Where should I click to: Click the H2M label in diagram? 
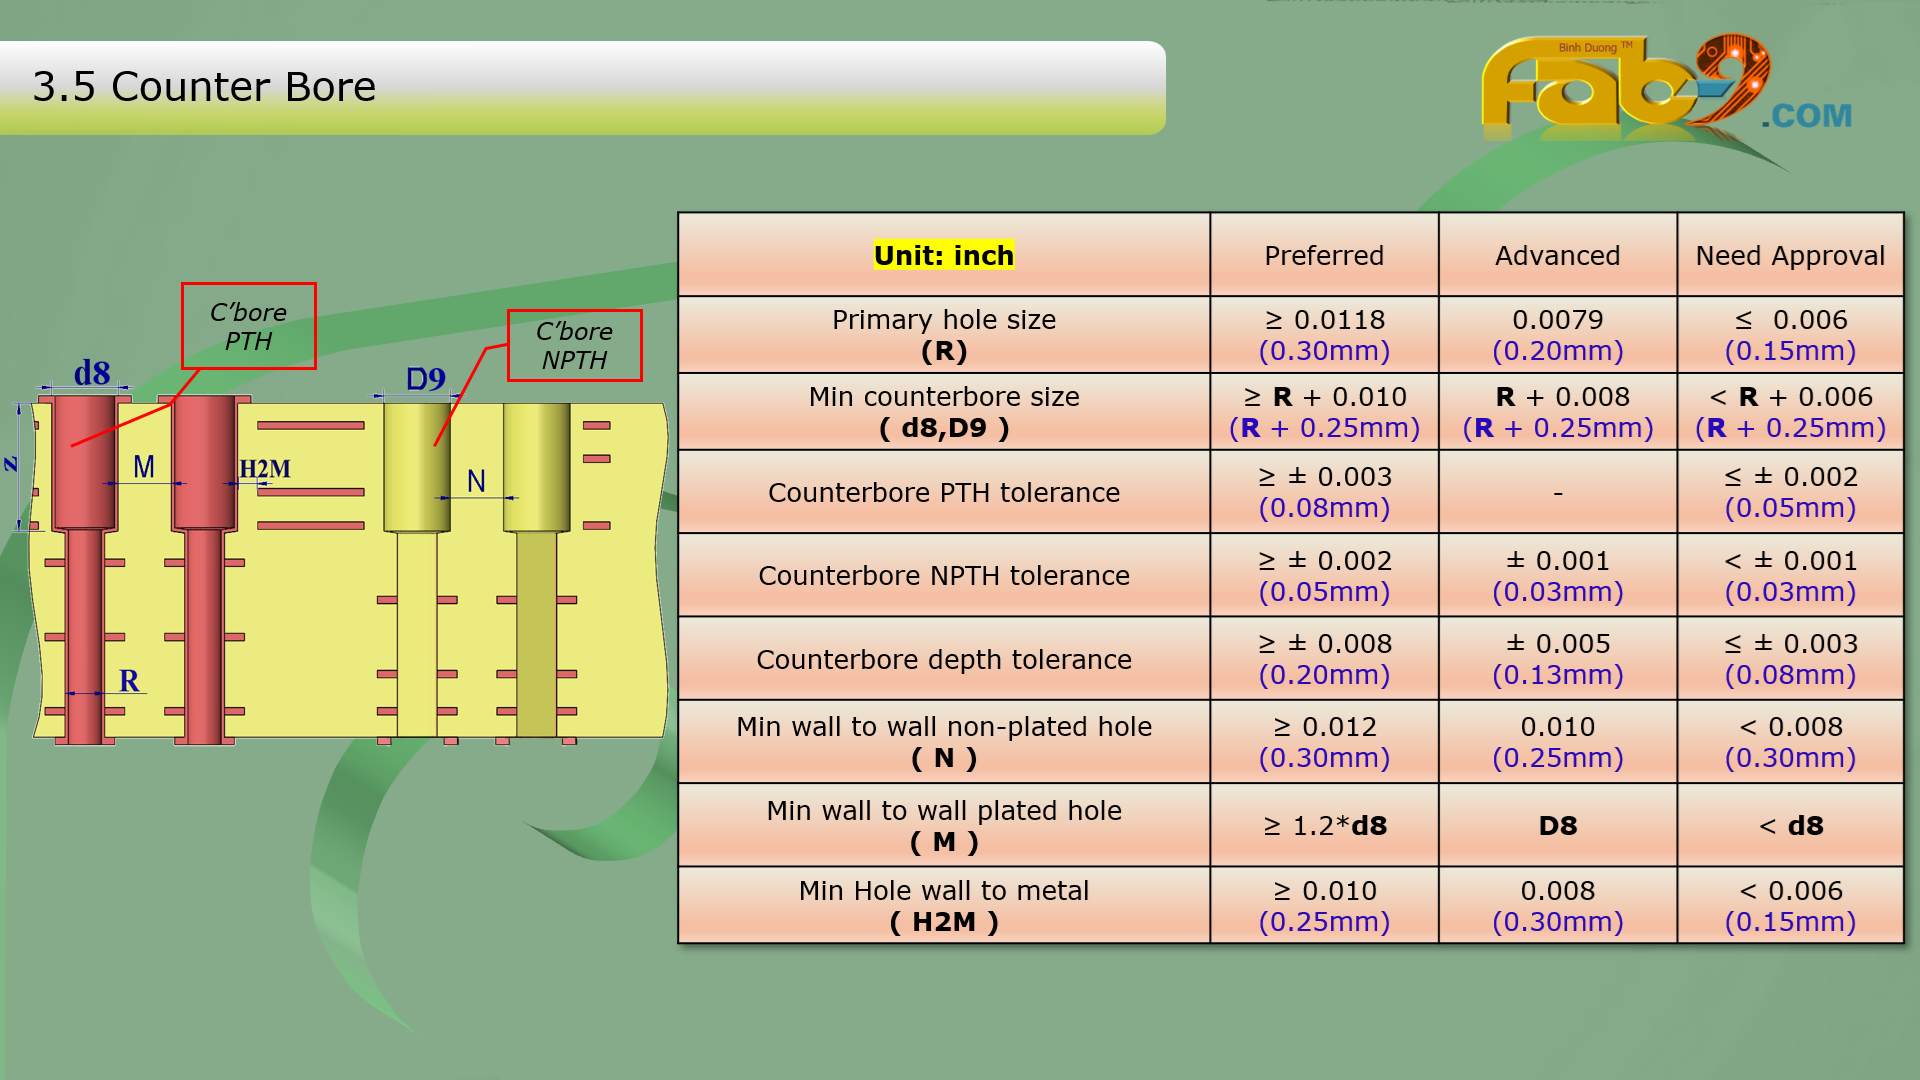265,469
